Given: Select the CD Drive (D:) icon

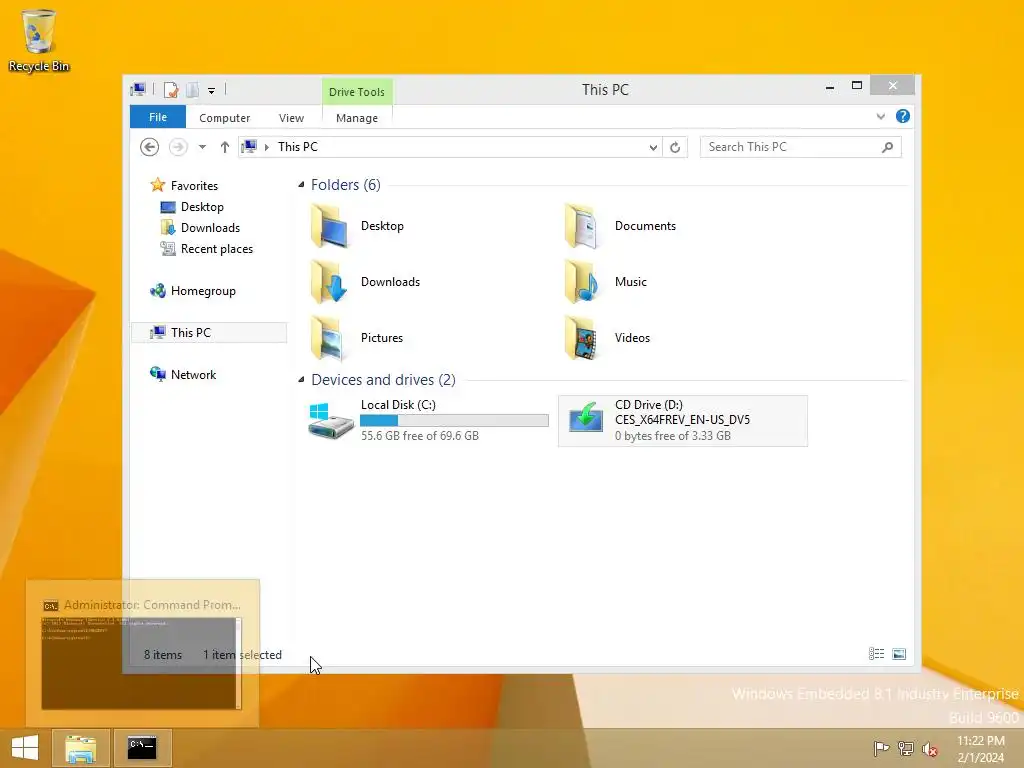Looking at the screenshot, I should (x=586, y=418).
